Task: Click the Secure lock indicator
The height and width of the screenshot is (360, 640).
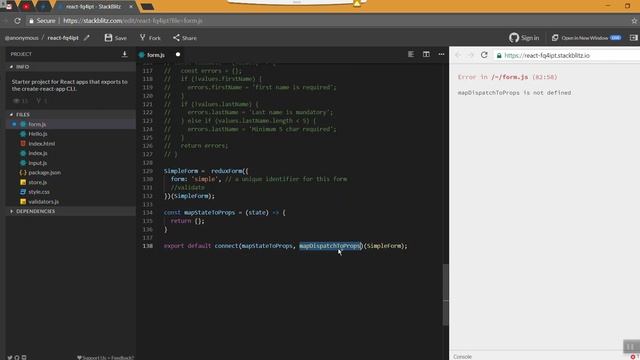Action: [x=42, y=20]
